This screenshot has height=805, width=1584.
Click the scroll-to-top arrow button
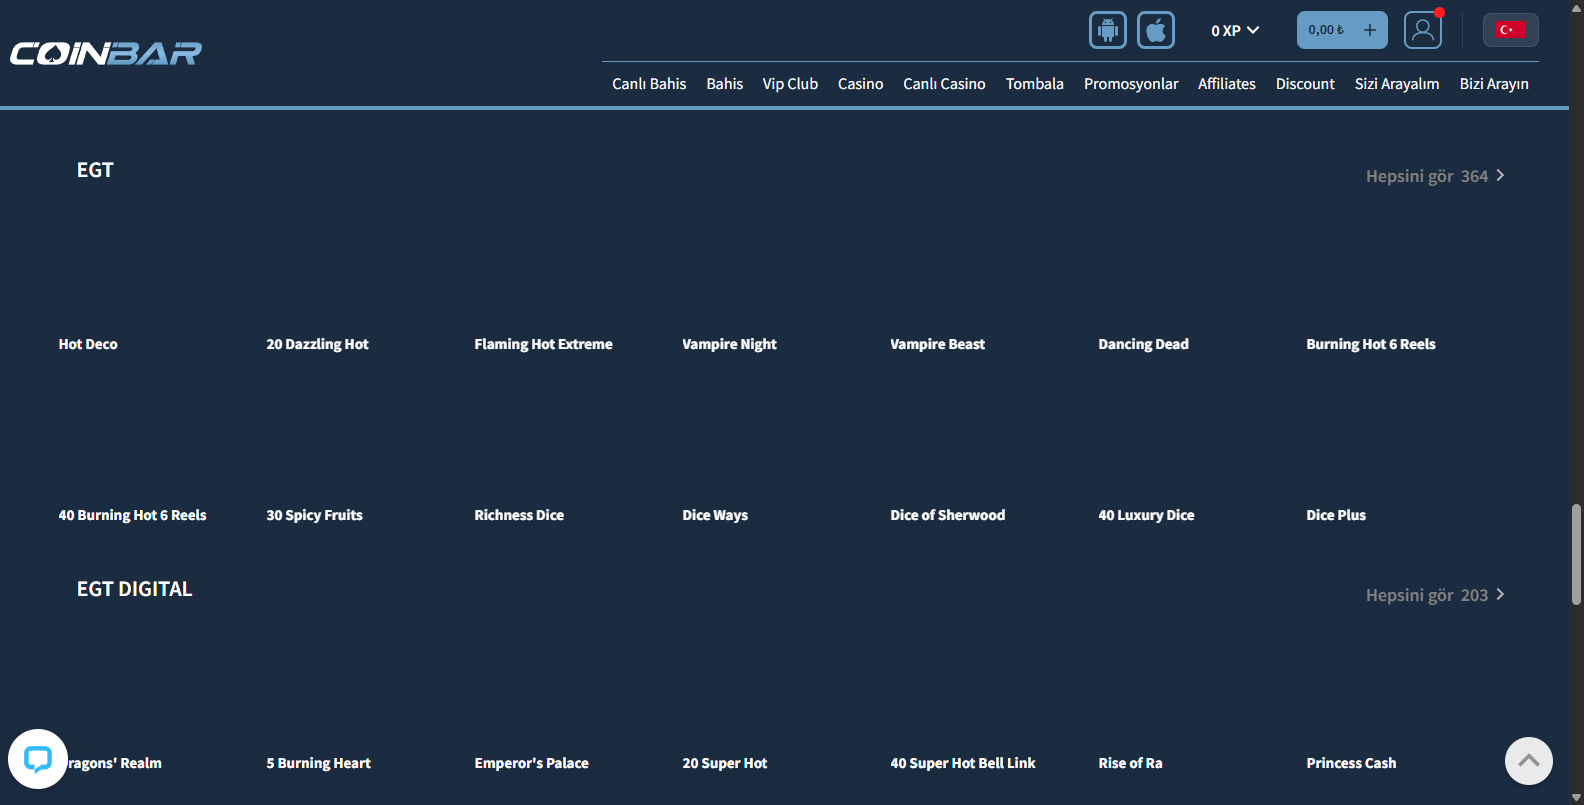(x=1528, y=761)
